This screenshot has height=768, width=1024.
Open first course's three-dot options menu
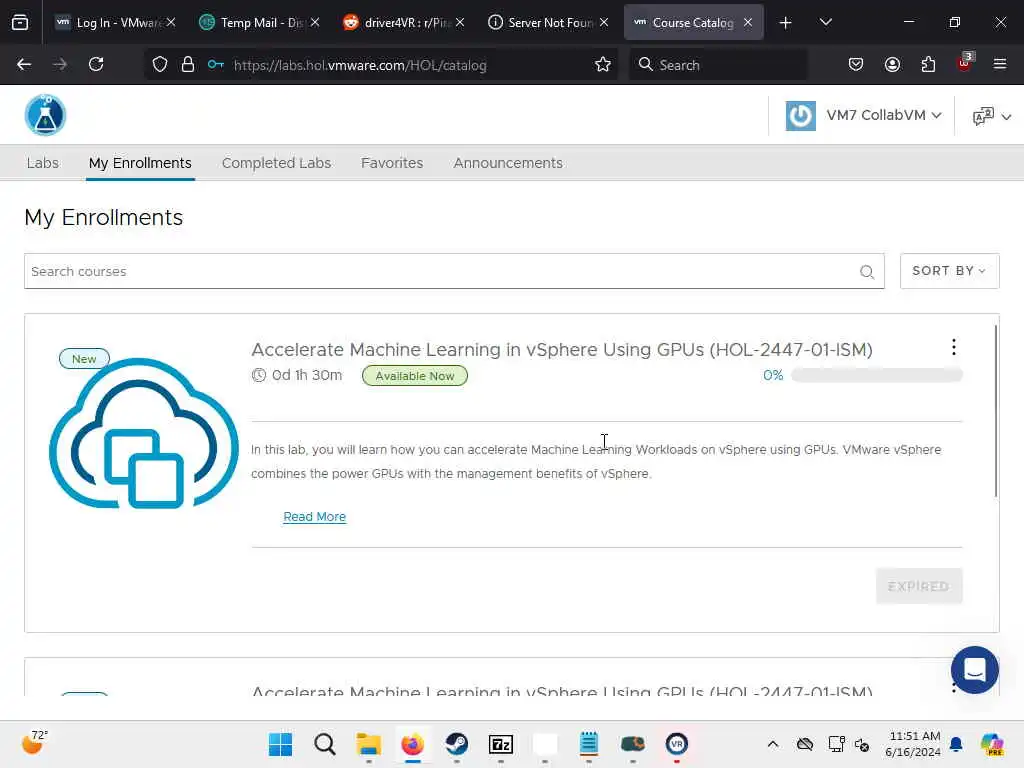pyautogui.click(x=953, y=347)
